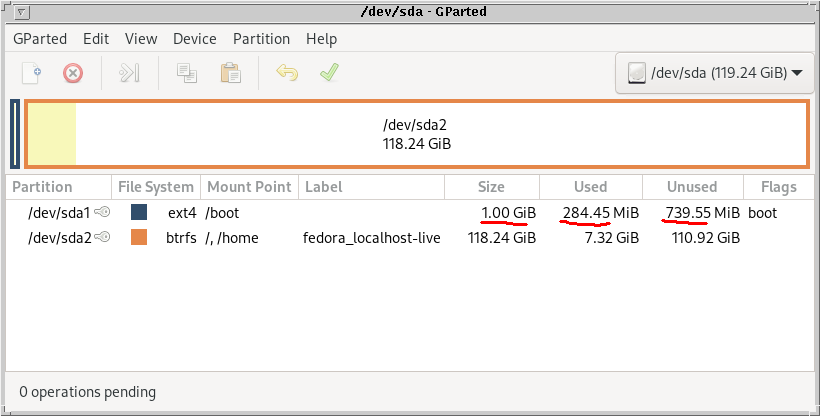Select the /dev/sda2 graphical partition bar
The width and height of the screenshot is (820, 416).
pos(416,134)
